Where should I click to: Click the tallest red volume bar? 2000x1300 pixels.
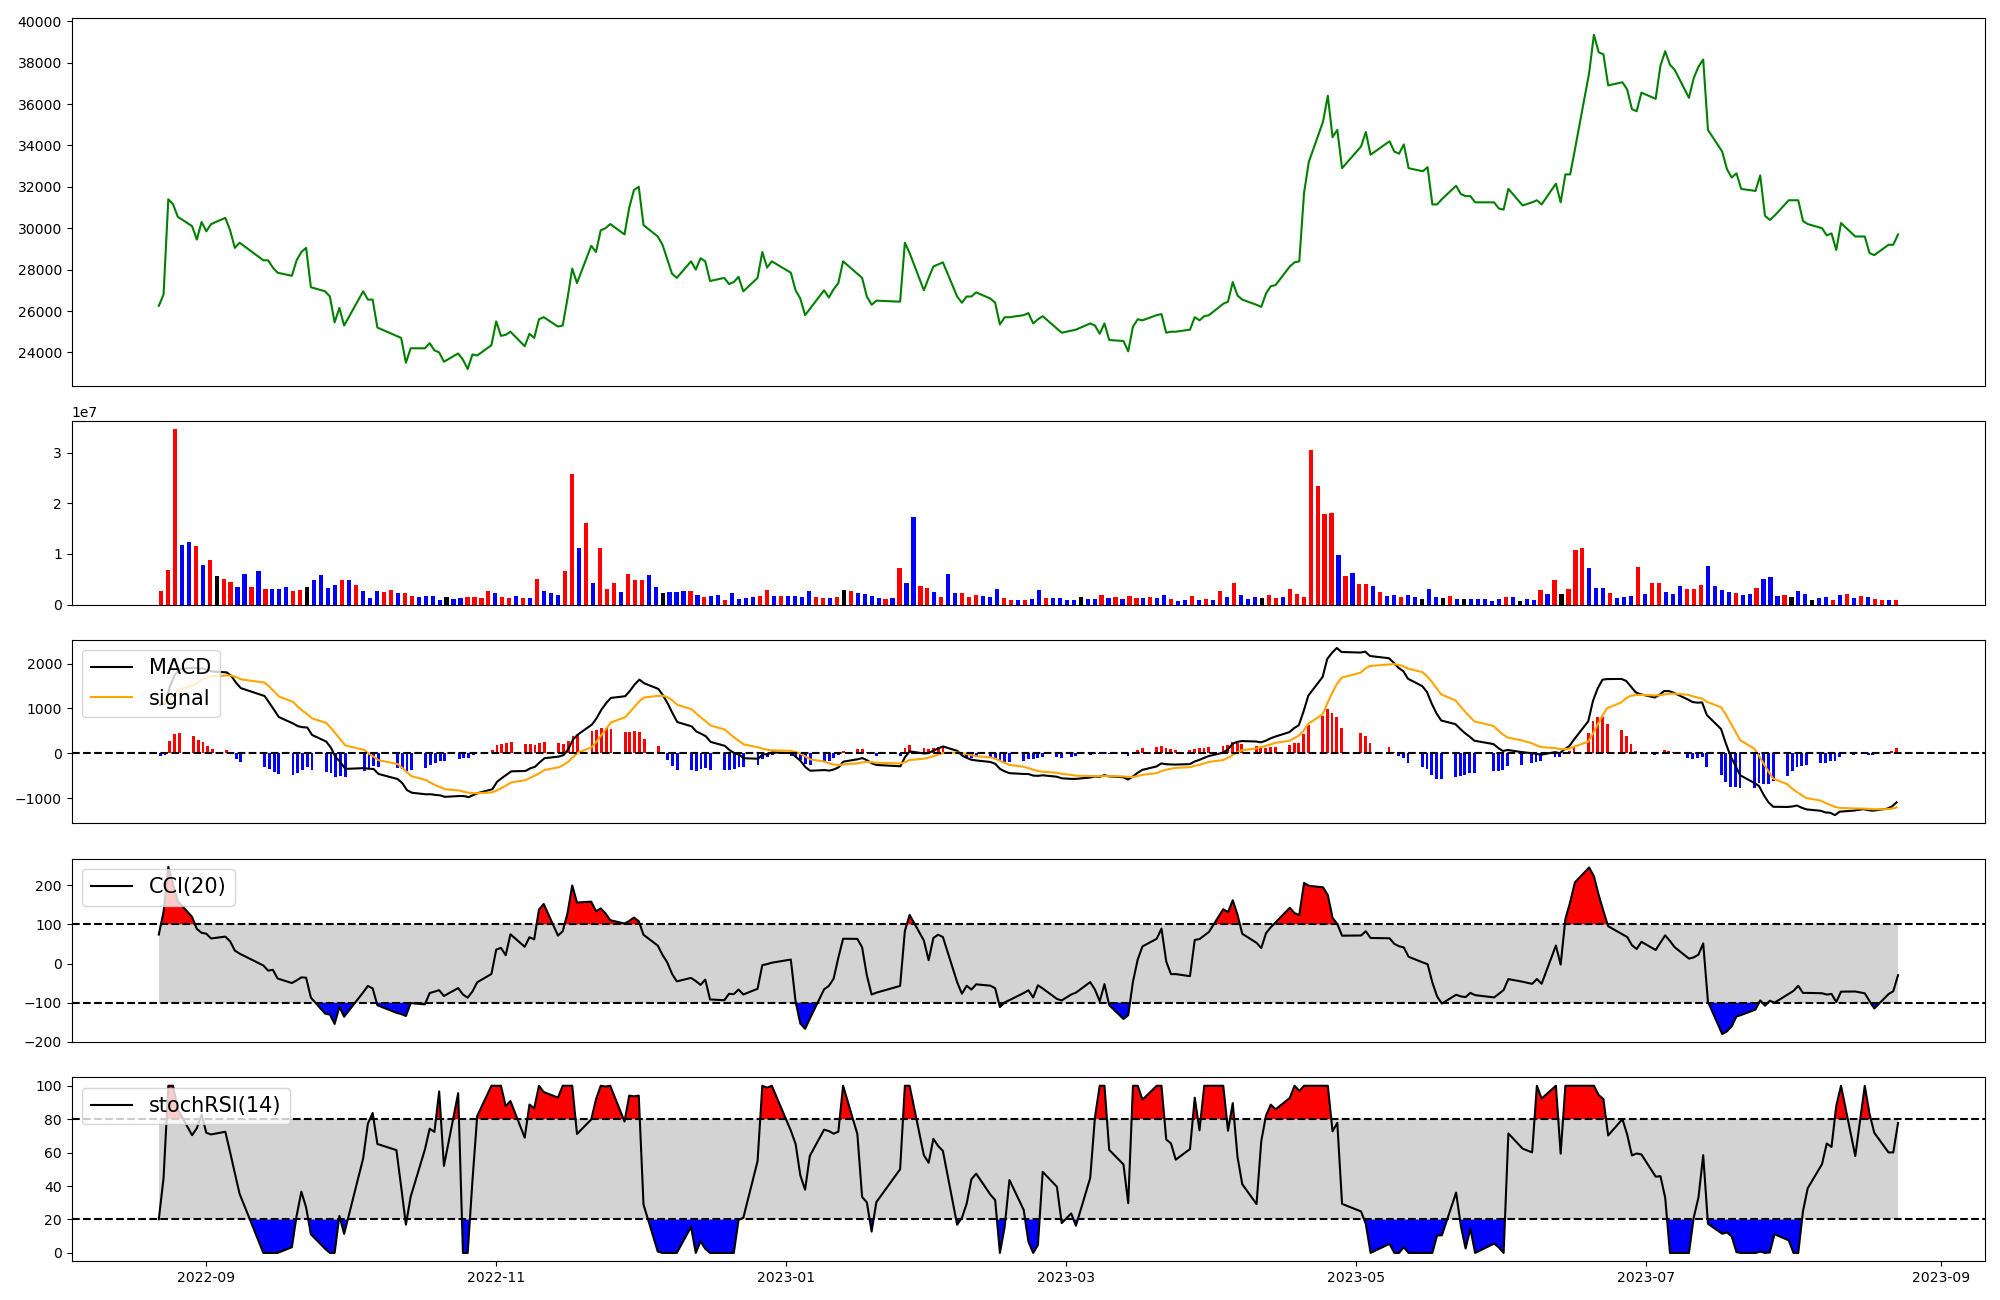[175, 516]
